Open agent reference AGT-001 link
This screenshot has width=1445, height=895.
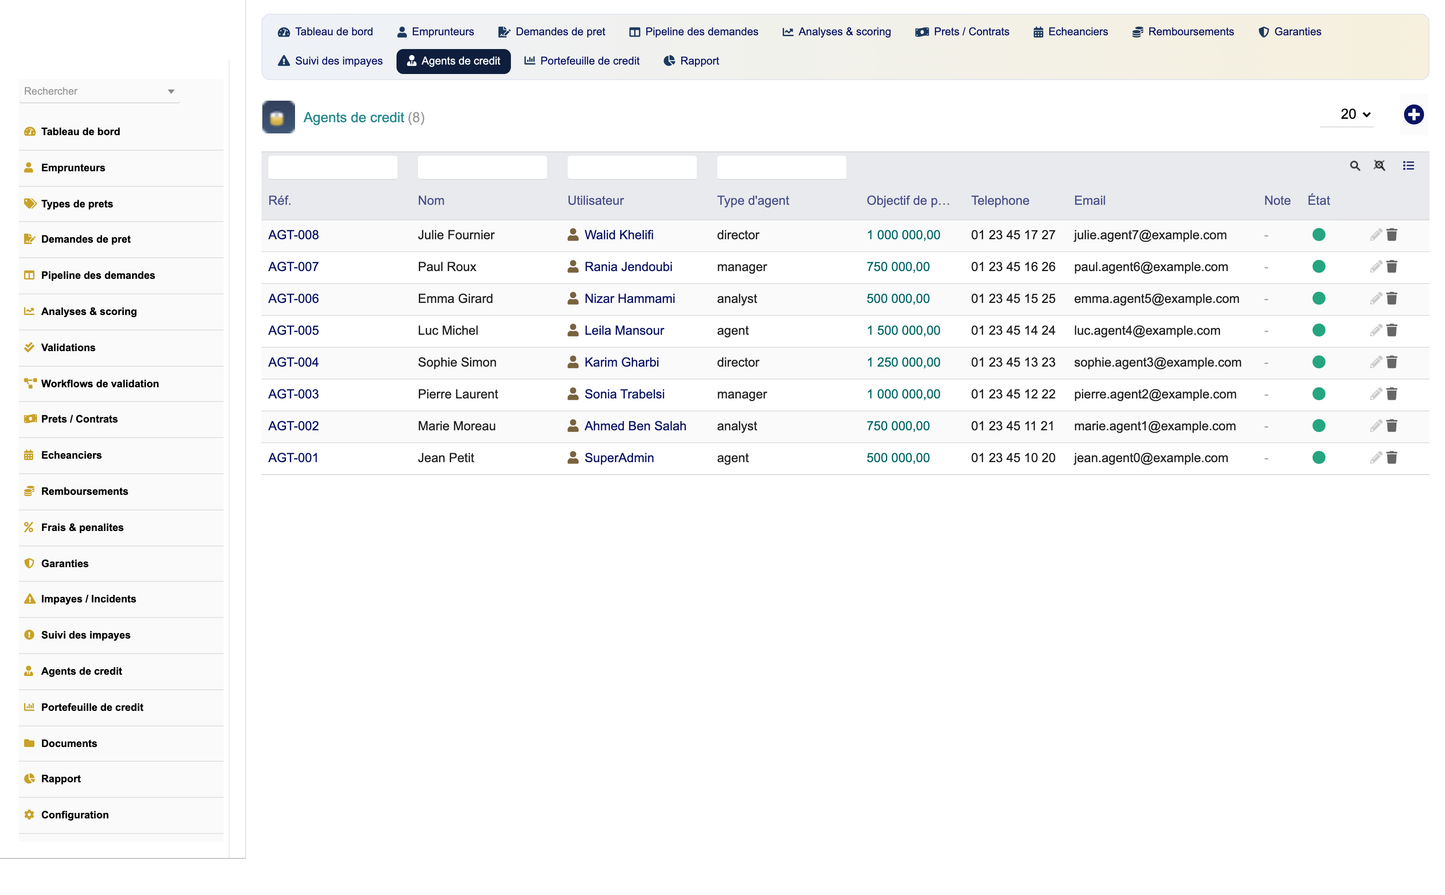tap(293, 458)
